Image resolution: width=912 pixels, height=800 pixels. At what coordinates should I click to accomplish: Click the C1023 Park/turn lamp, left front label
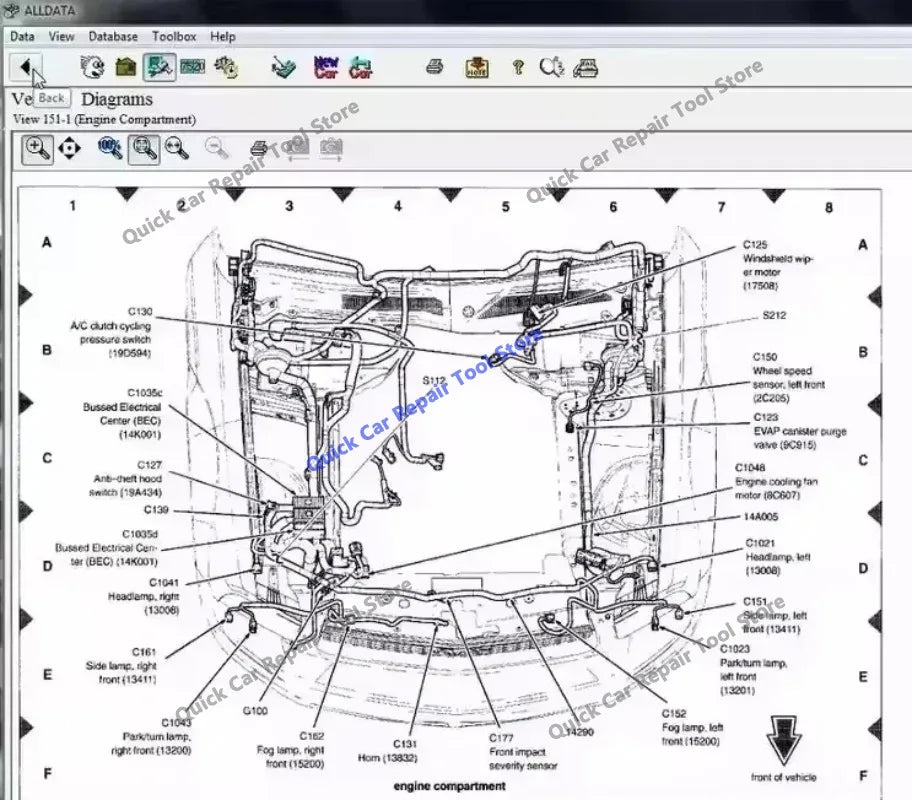pos(753,670)
